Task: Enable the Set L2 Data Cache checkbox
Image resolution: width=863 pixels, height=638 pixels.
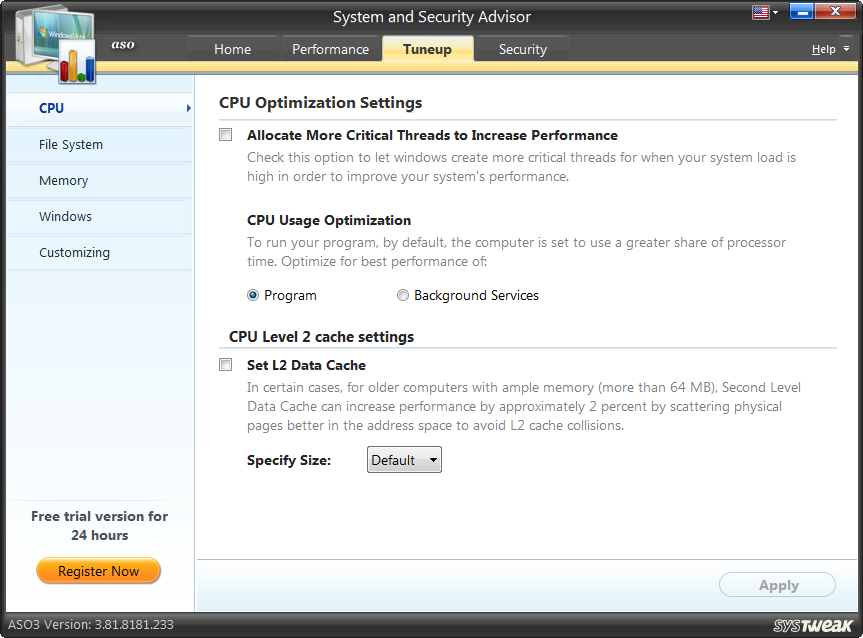Action: [x=225, y=364]
